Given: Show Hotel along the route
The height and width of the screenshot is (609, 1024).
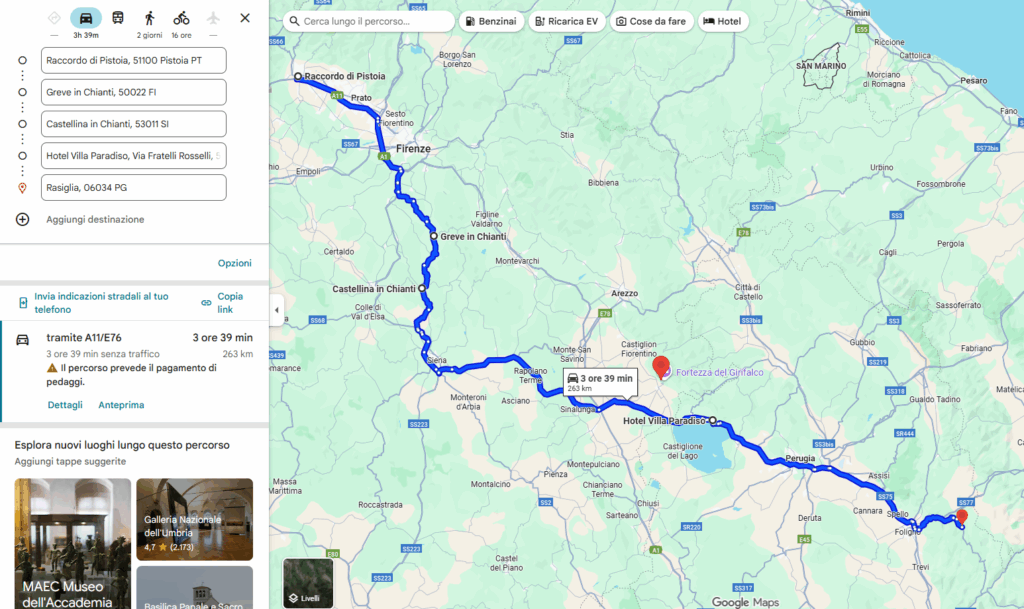Looking at the screenshot, I should [x=722, y=22].
